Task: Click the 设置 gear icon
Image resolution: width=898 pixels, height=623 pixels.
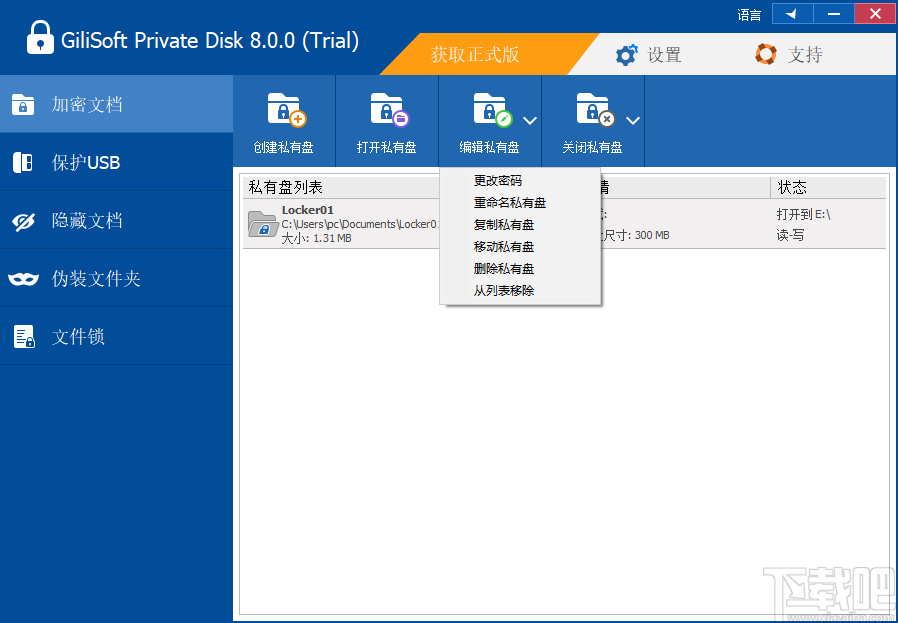Action: (x=628, y=54)
